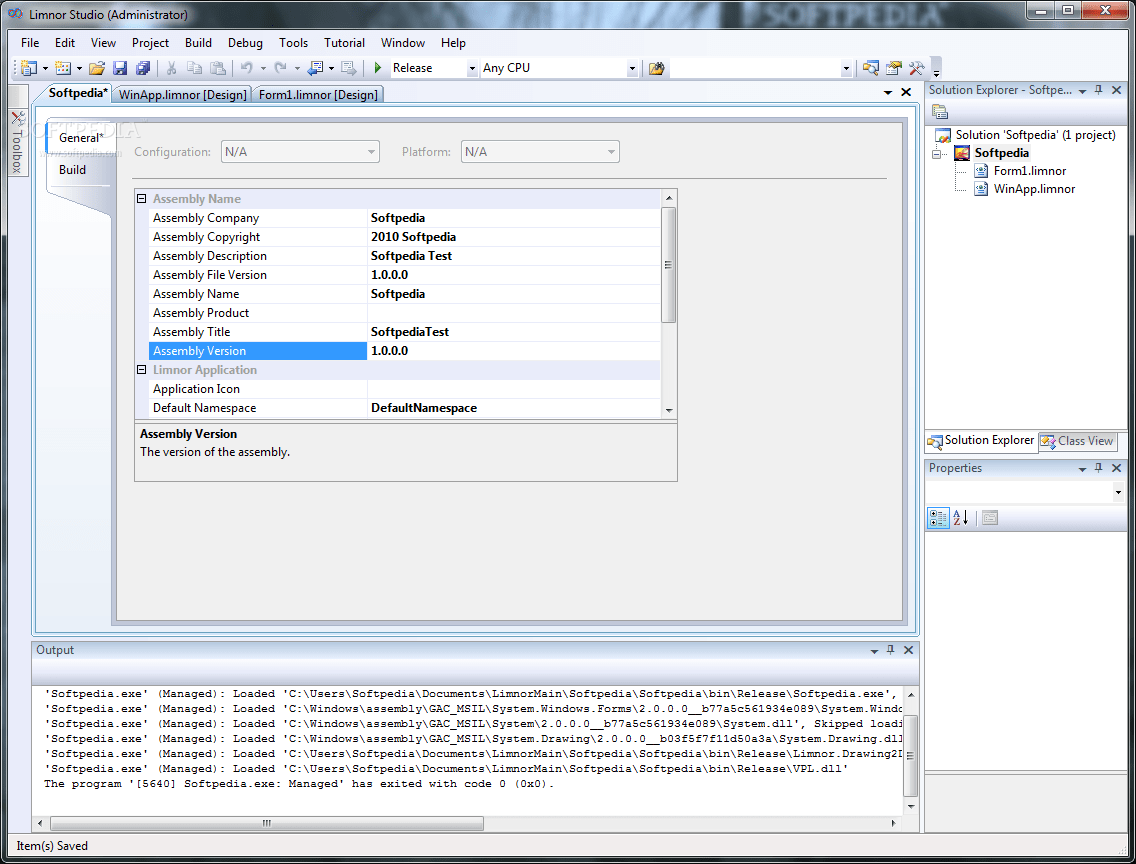Viewport: 1136px width, 864px height.
Task: Click the Save All icon
Action: point(143,68)
